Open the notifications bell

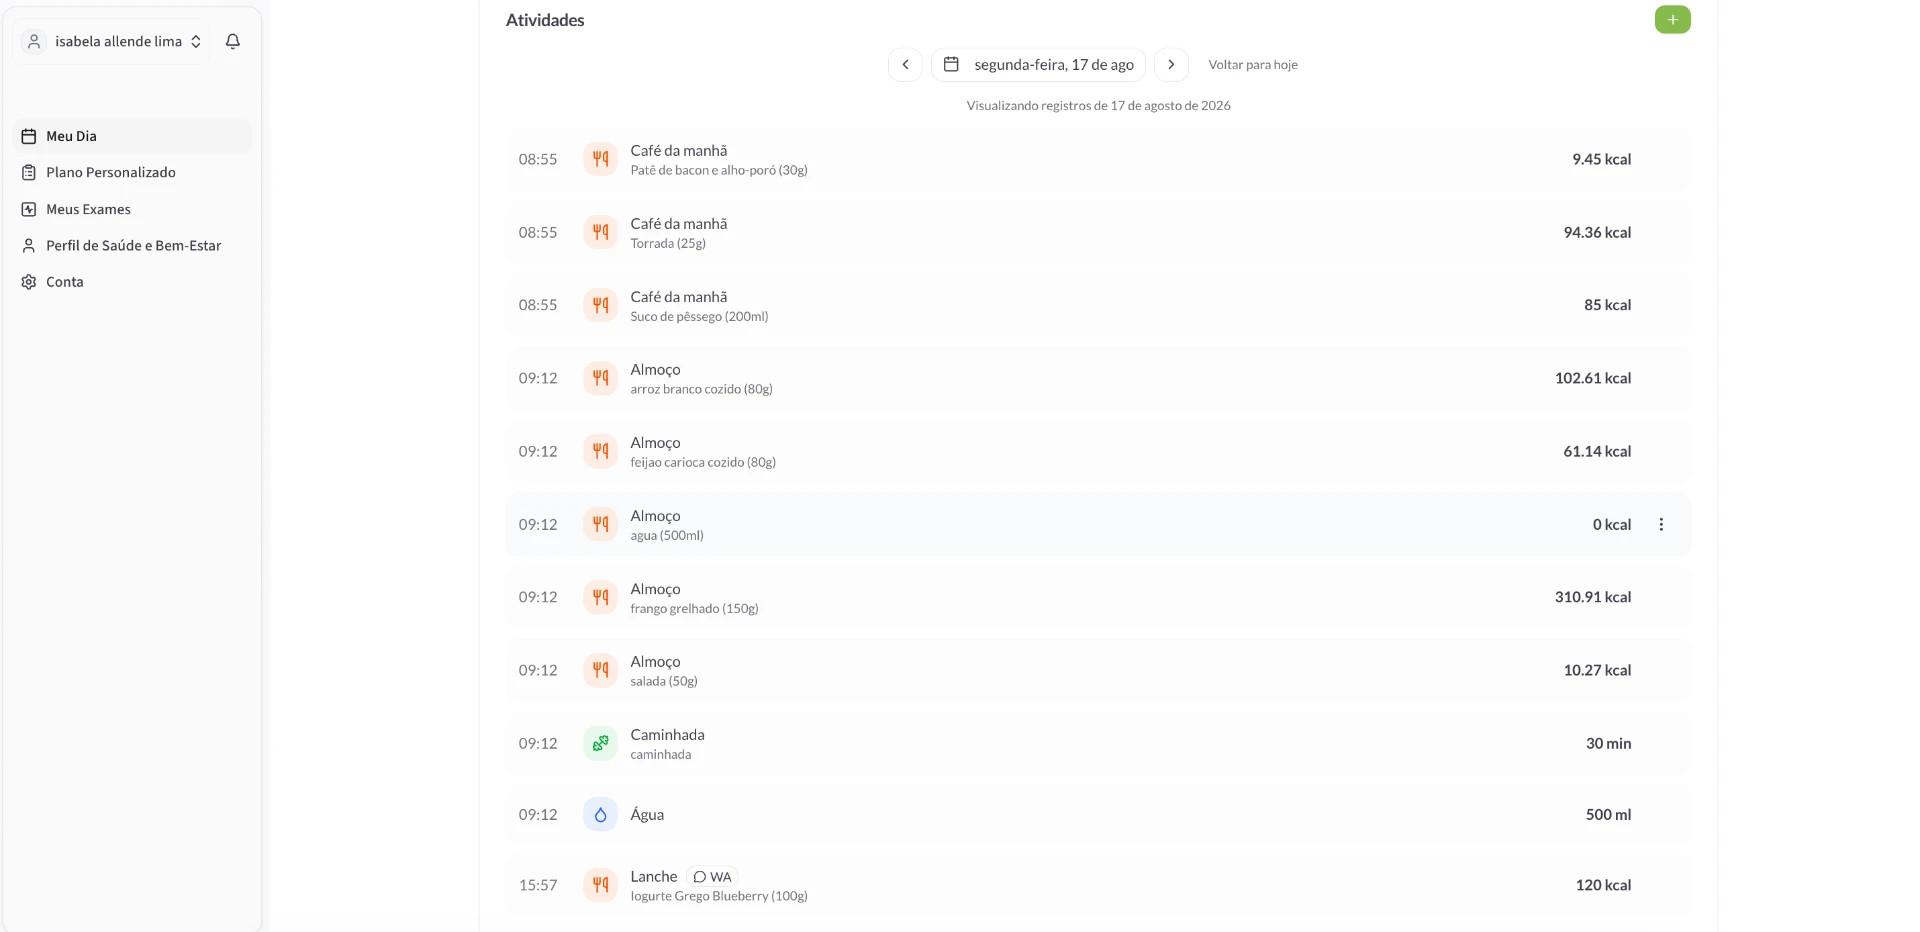(233, 41)
